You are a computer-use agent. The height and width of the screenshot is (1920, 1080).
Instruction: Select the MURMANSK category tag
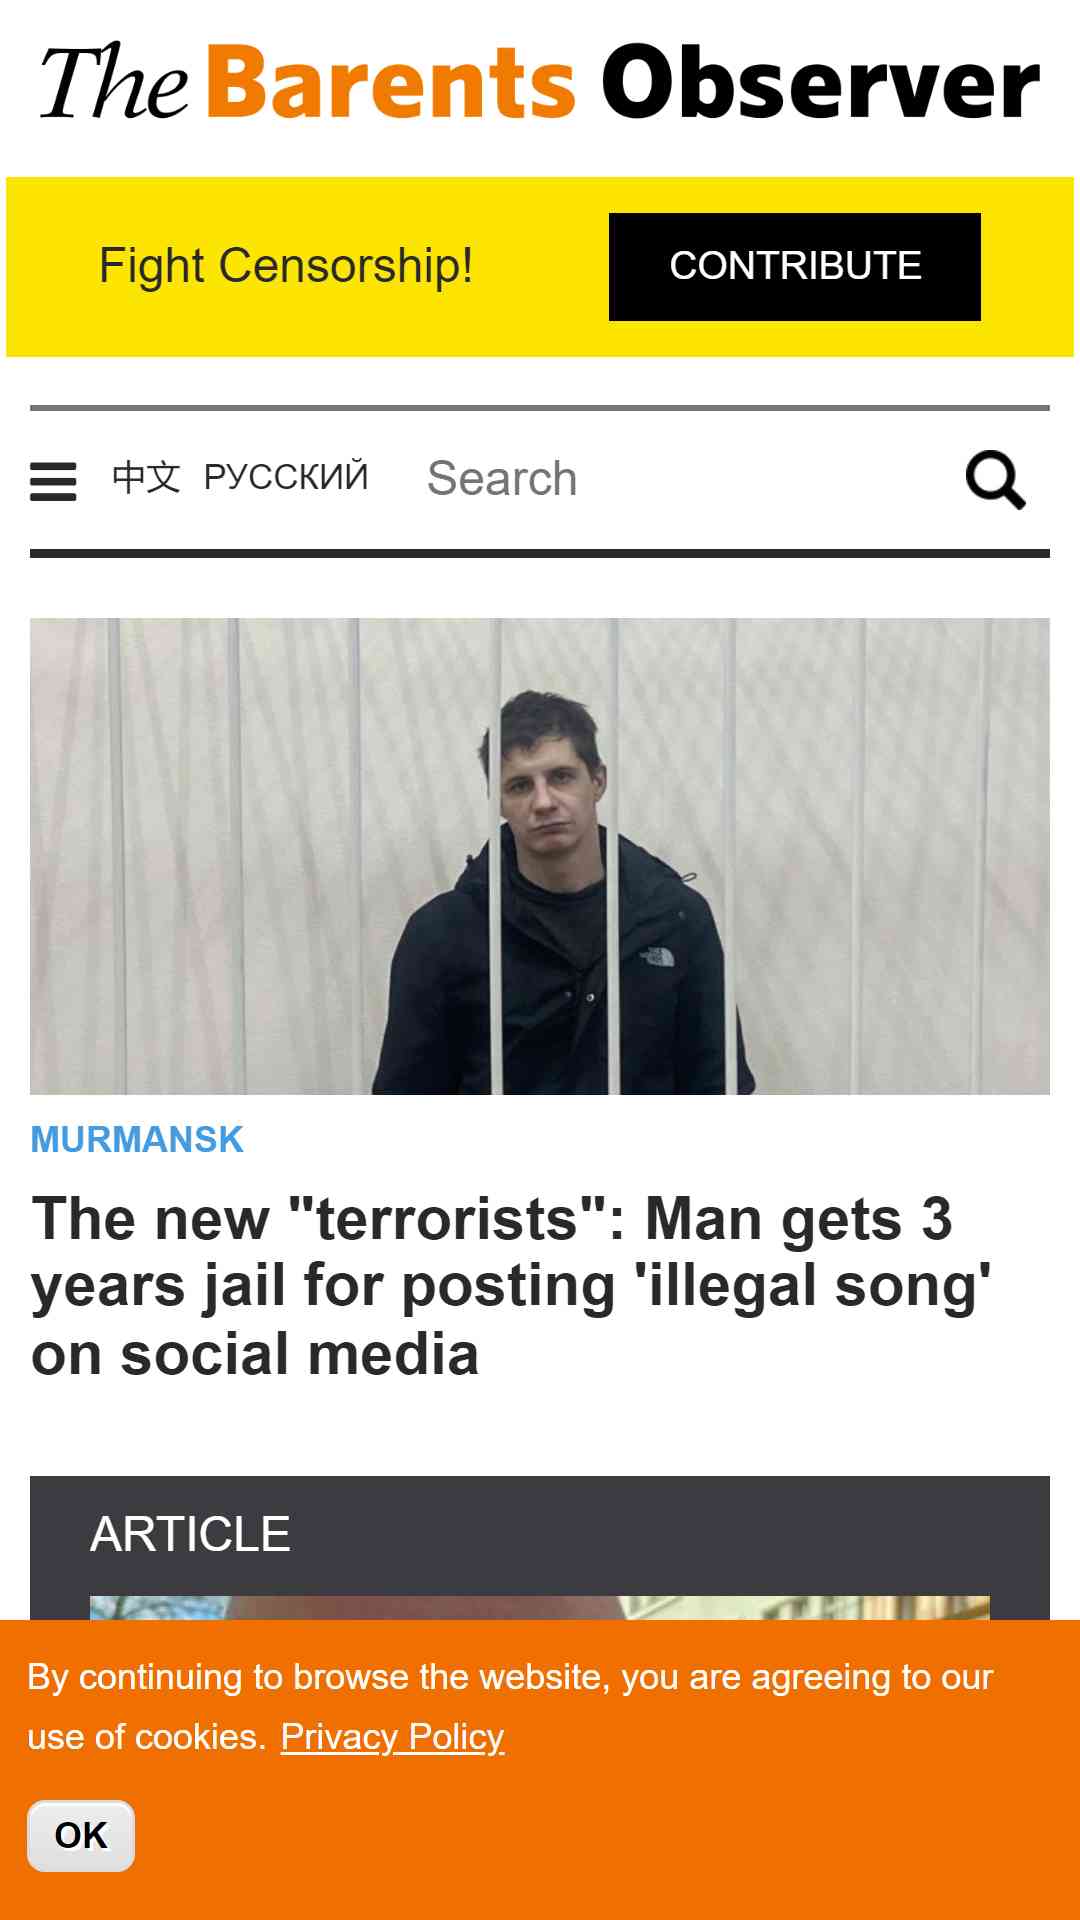(x=137, y=1139)
